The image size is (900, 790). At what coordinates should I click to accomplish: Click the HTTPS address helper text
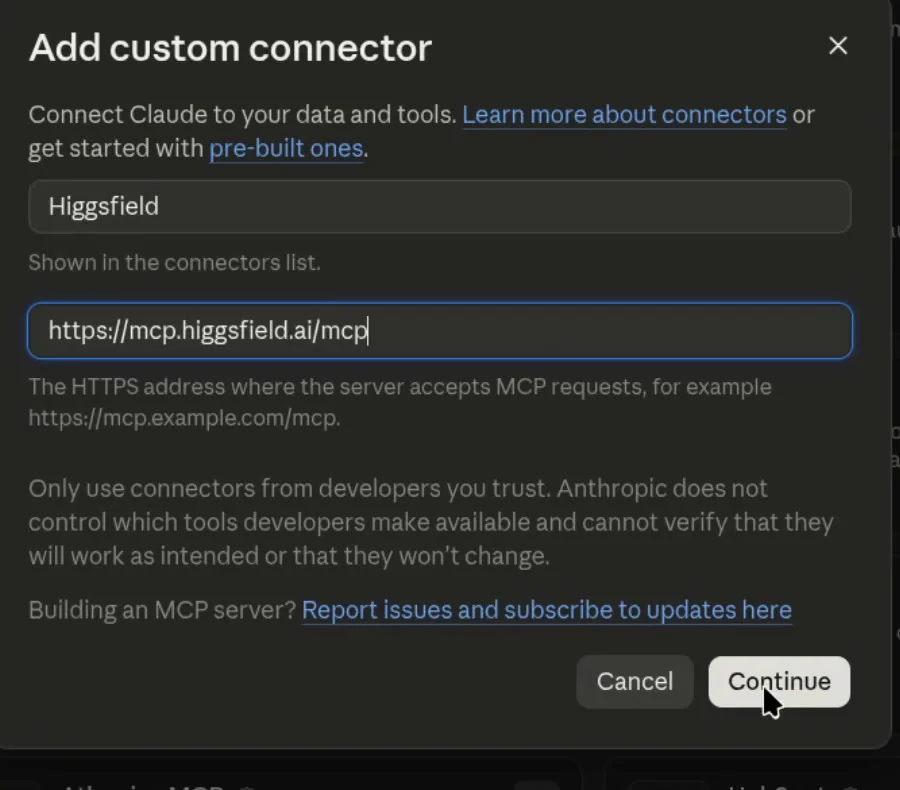pos(400,387)
